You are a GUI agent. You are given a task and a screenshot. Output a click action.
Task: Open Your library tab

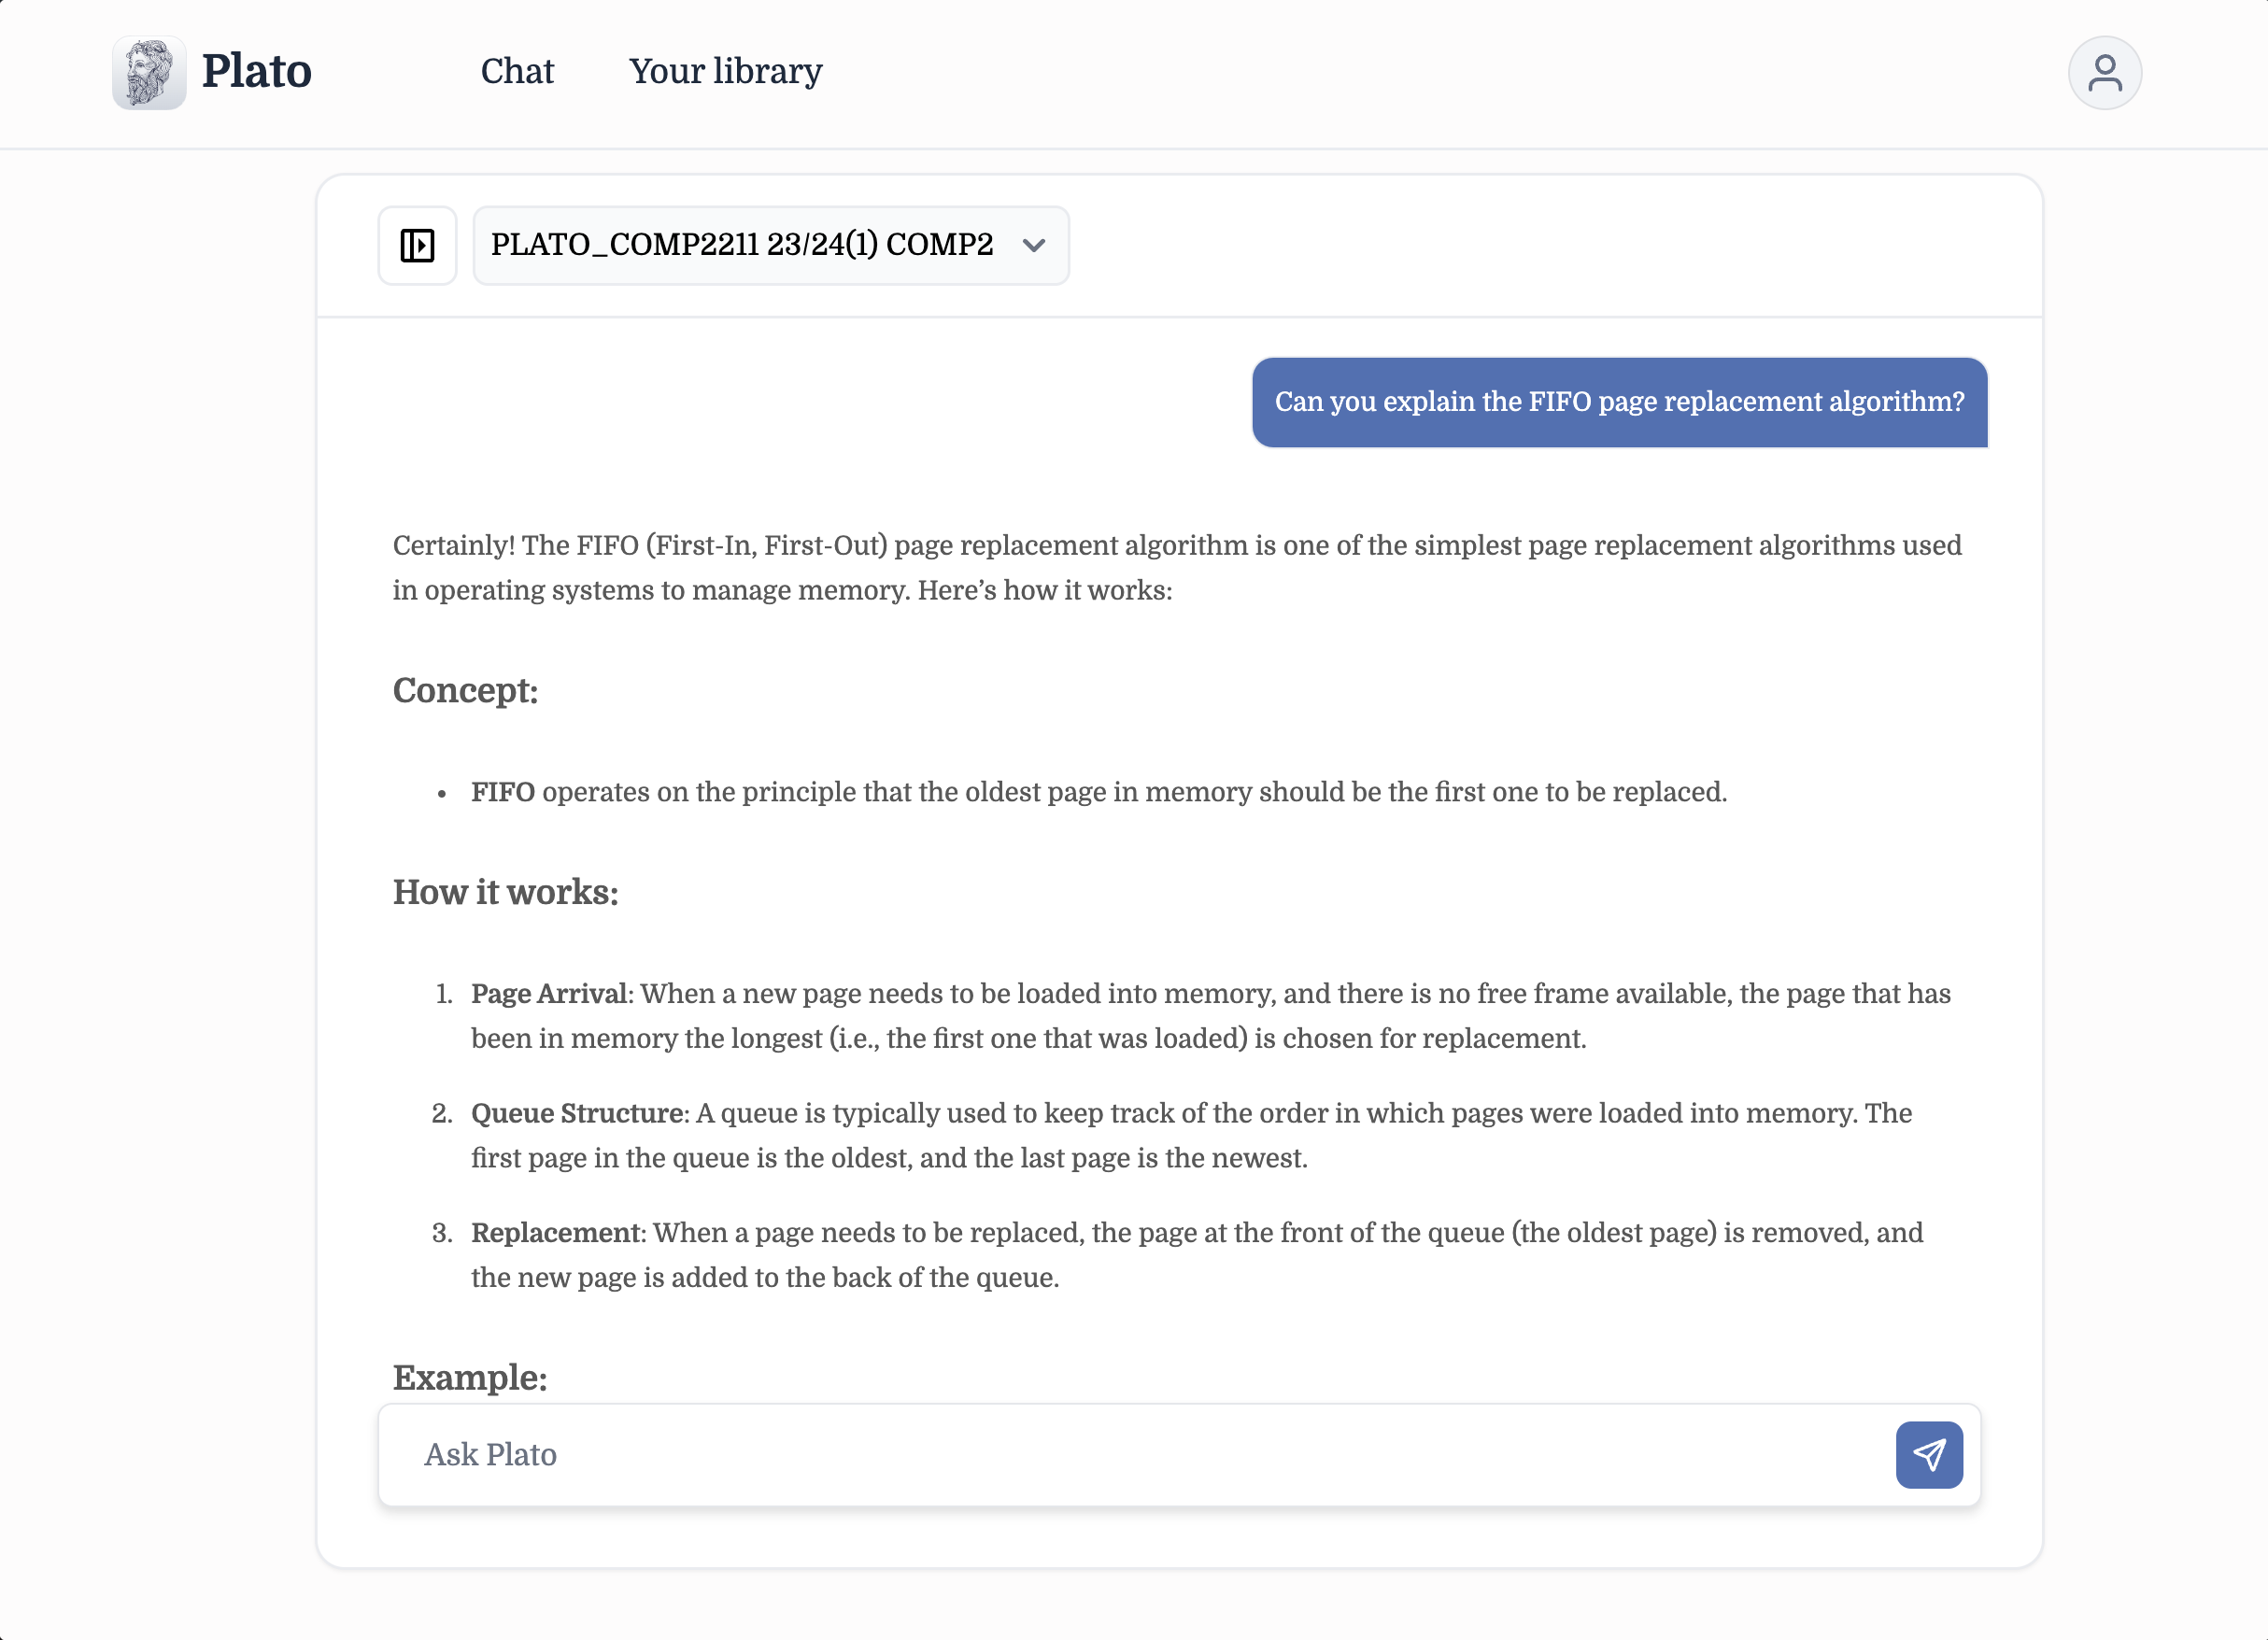[x=725, y=71]
